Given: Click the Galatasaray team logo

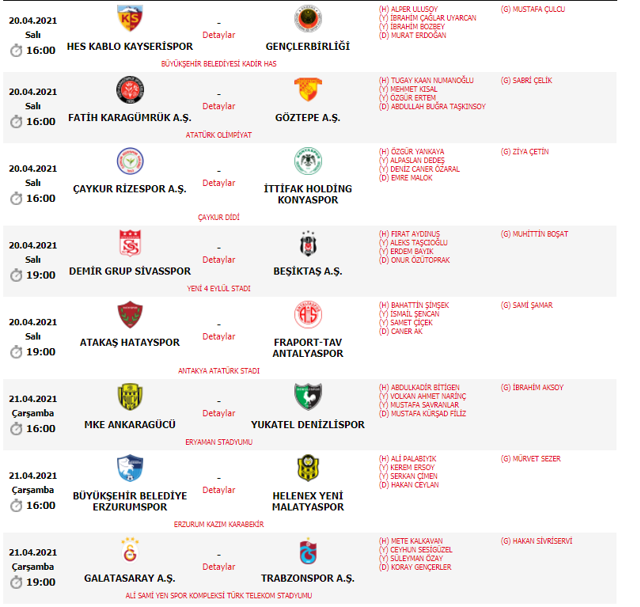Looking at the screenshot, I should pyautogui.click(x=129, y=551).
